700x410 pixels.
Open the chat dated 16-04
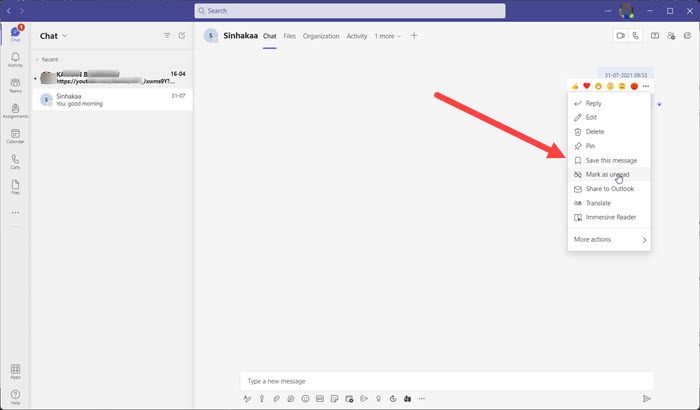[112, 77]
